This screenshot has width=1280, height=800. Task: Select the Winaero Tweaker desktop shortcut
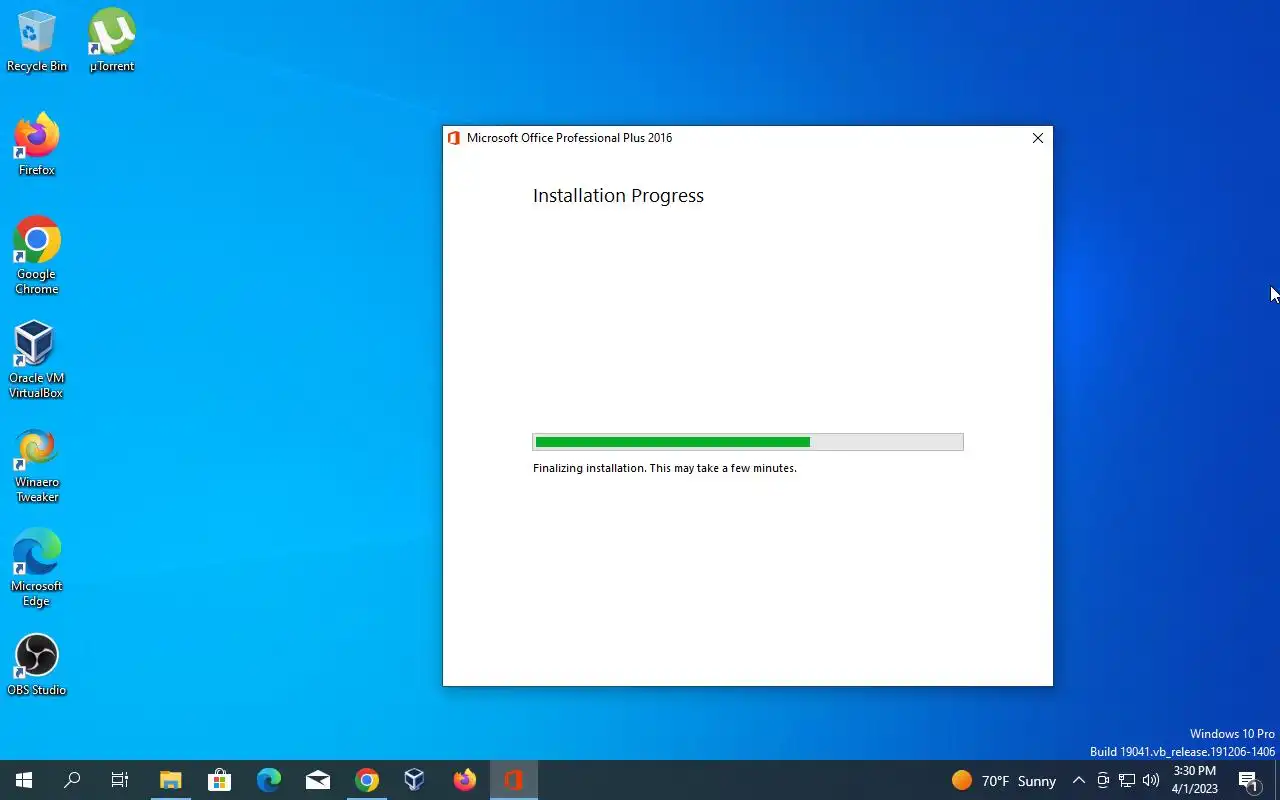[x=37, y=465]
